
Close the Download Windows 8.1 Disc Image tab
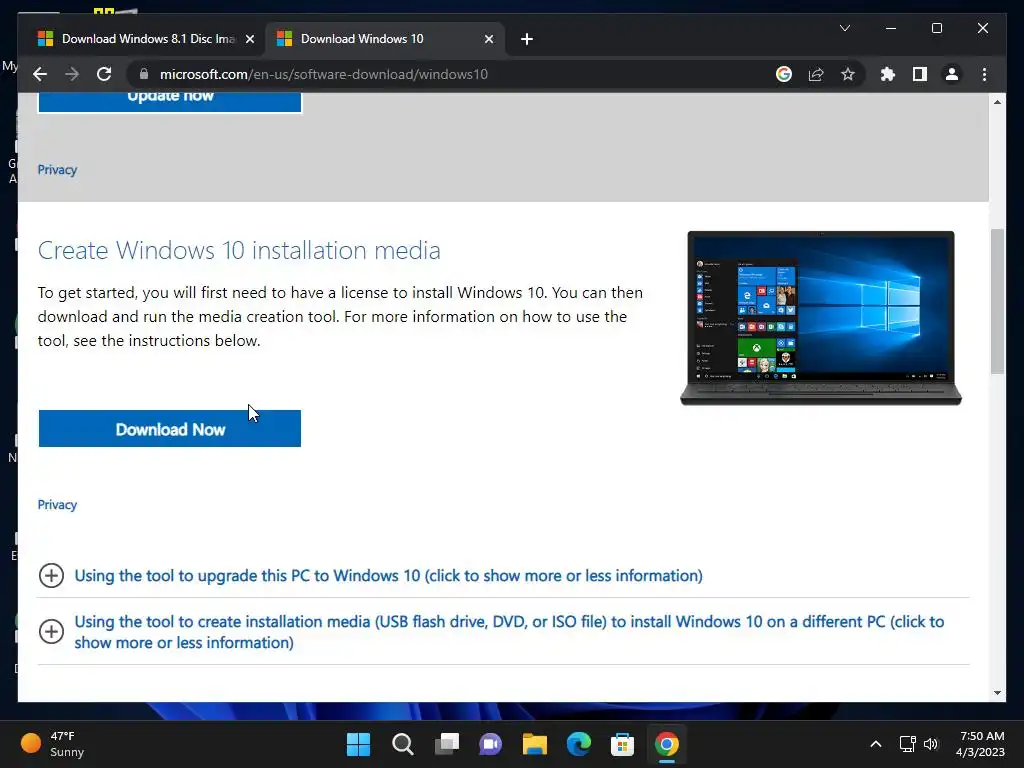249,39
